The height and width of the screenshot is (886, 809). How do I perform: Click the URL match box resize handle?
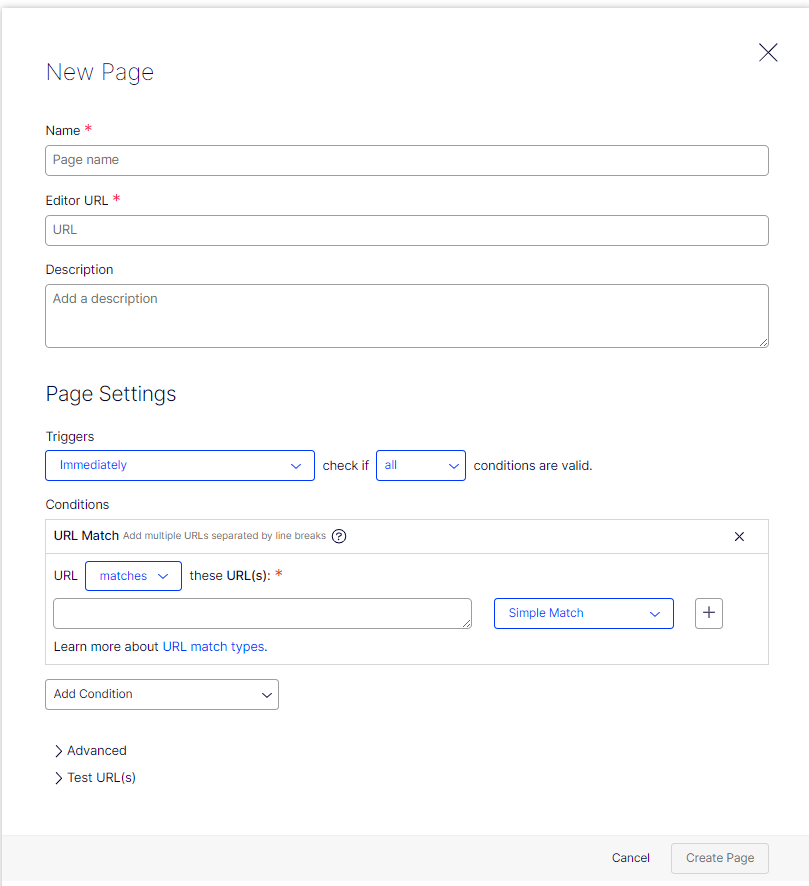click(466, 623)
